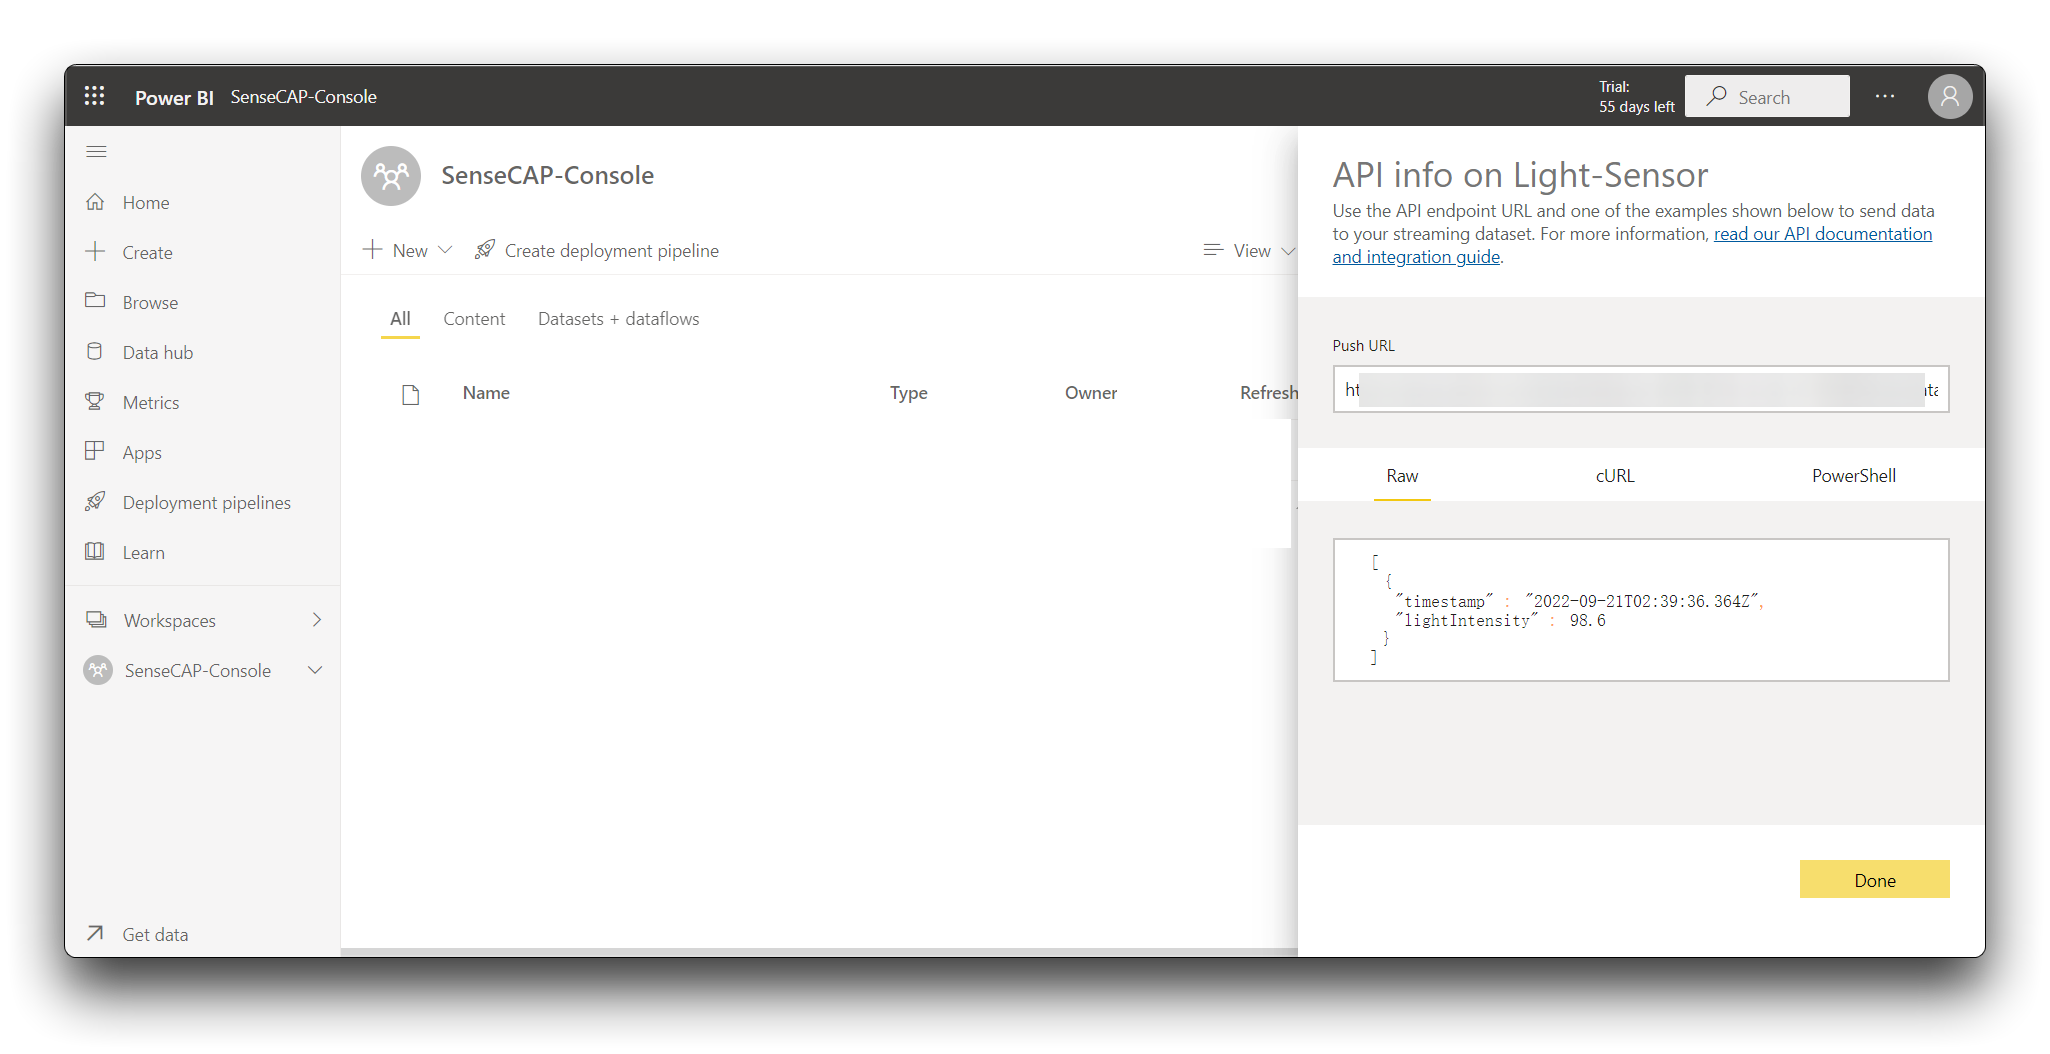The width and height of the screenshot is (2050, 1054).
Task: Switch to the Raw example tab
Action: click(x=1402, y=476)
